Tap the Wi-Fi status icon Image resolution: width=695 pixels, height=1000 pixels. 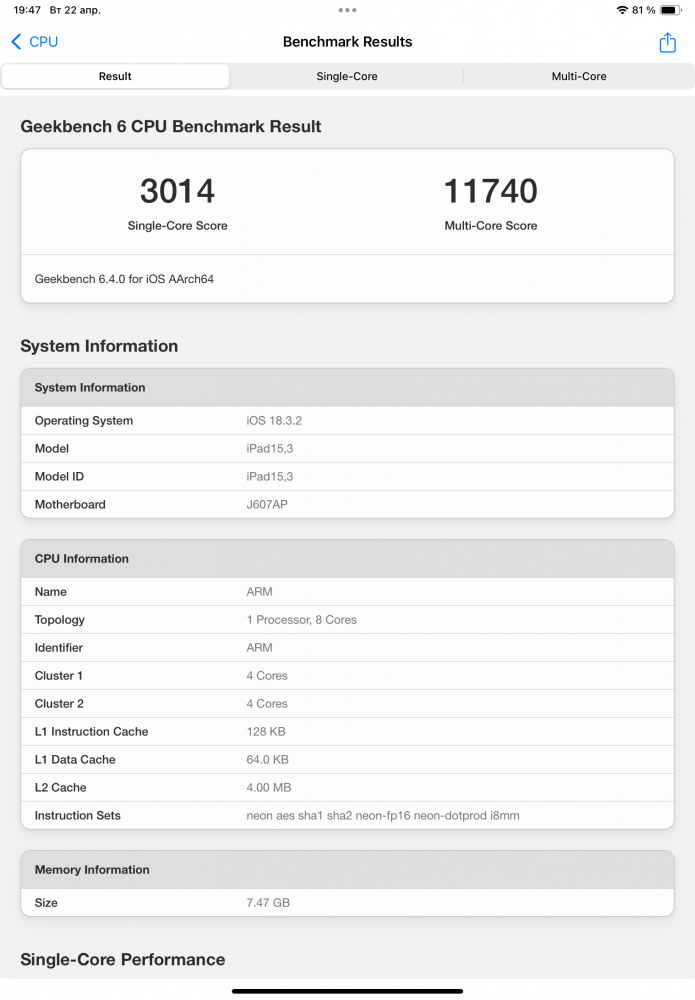[x=622, y=10]
